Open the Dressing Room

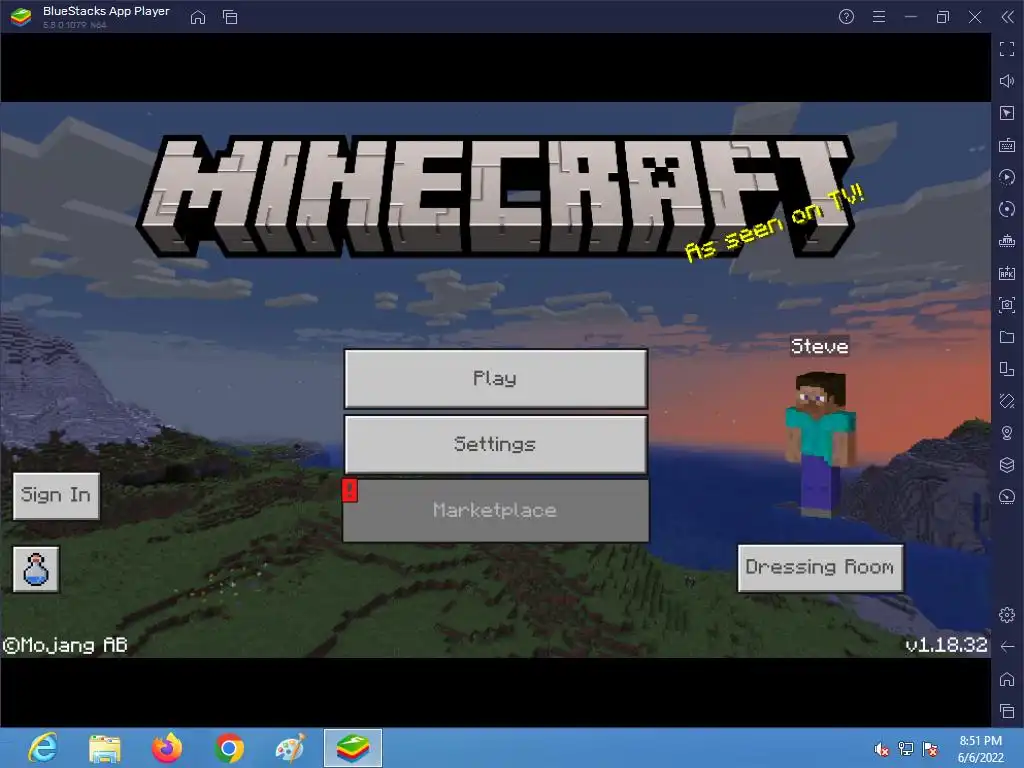tap(820, 568)
